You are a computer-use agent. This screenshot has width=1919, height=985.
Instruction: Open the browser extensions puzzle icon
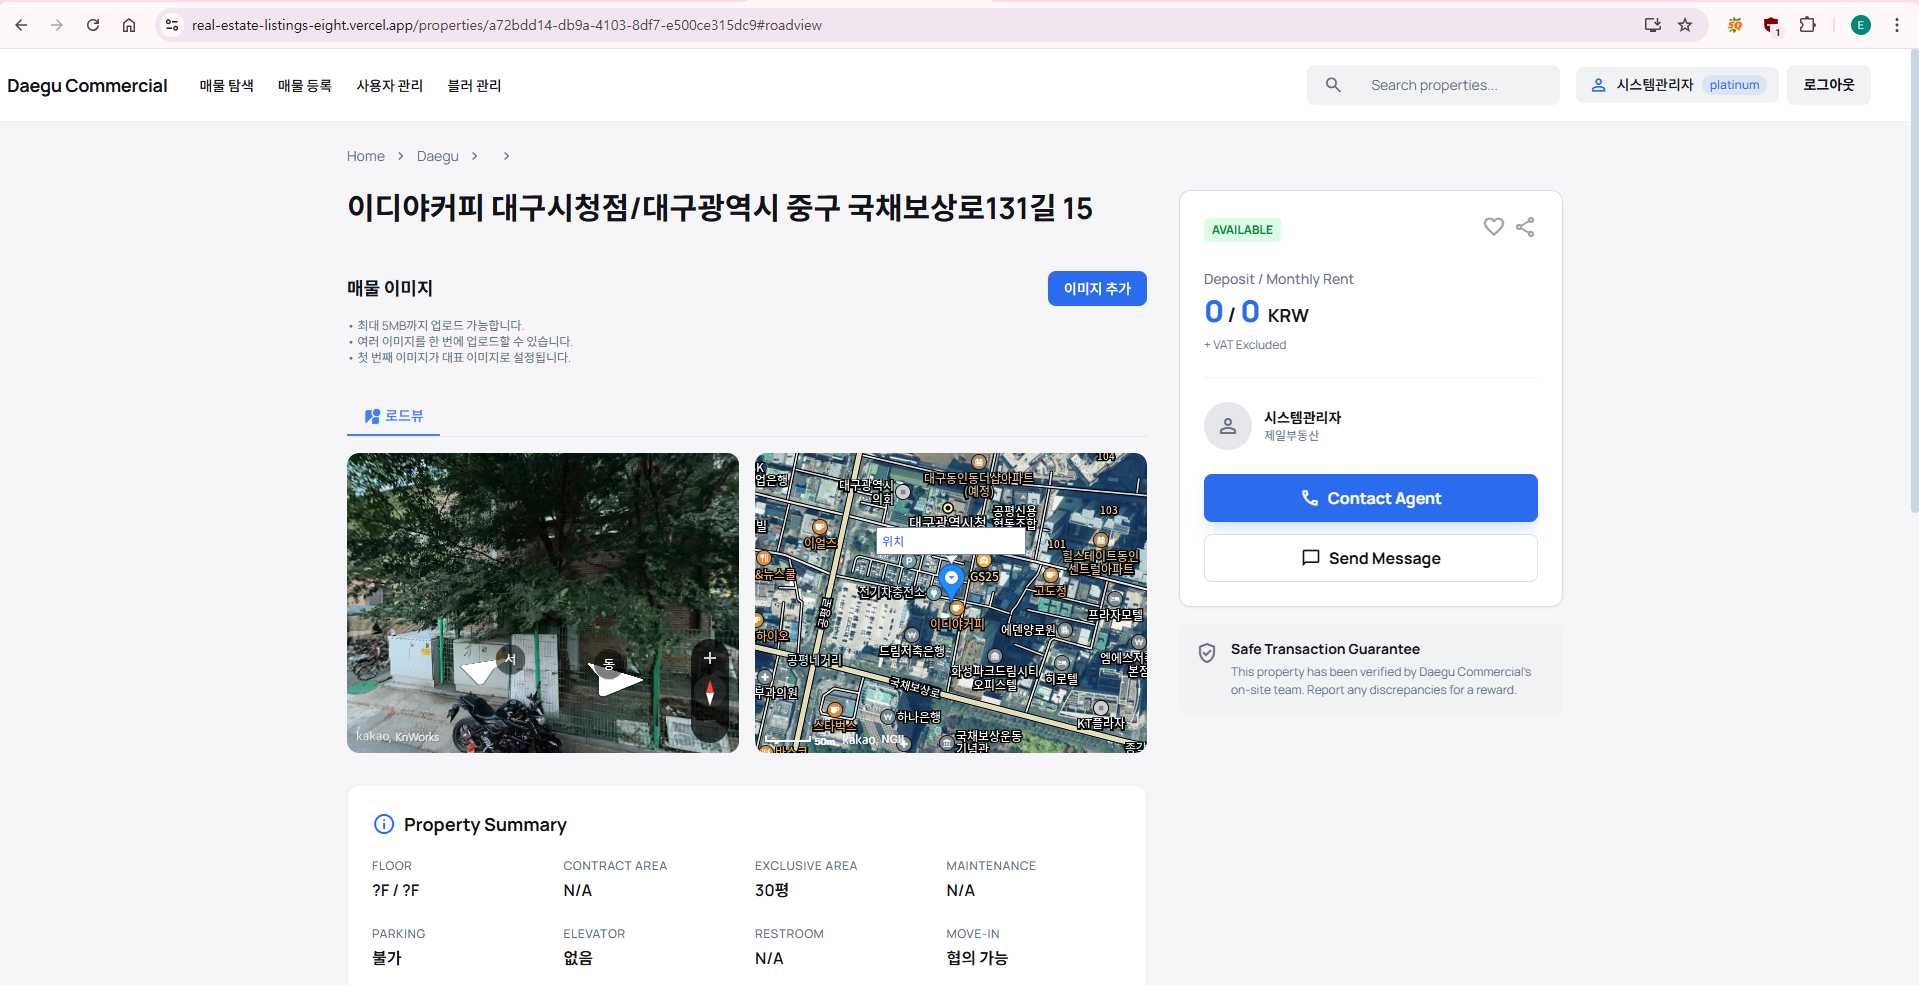1807,25
